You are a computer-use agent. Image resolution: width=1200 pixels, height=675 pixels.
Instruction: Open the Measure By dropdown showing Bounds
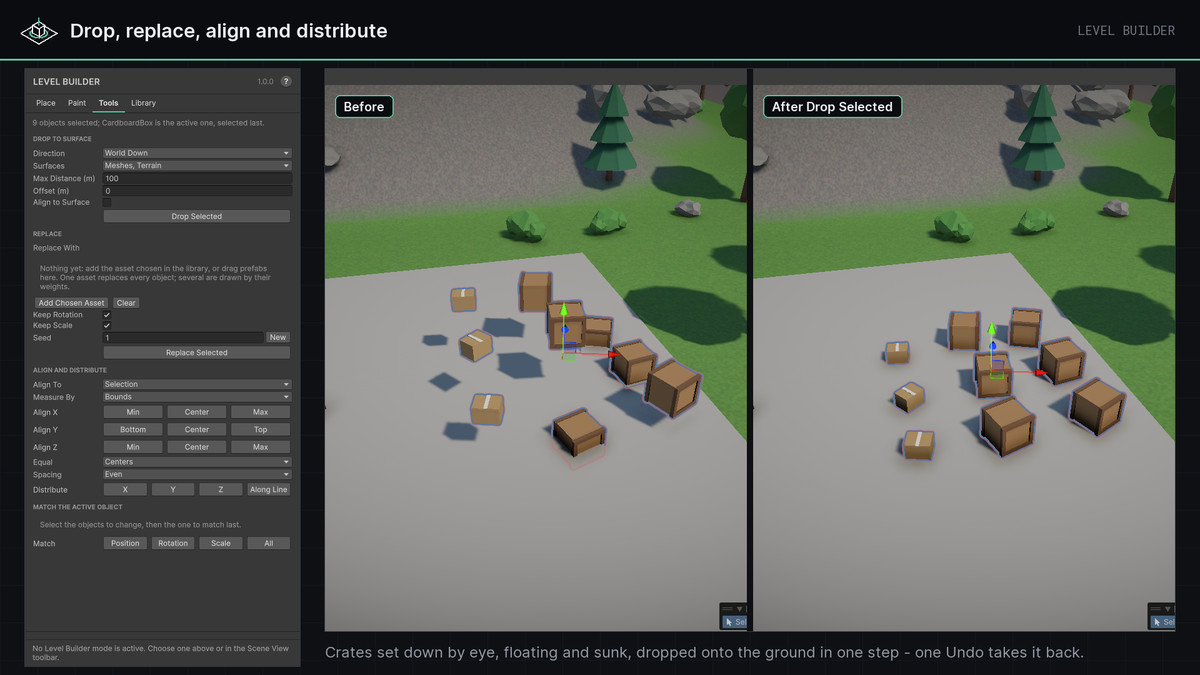click(197, 396)
